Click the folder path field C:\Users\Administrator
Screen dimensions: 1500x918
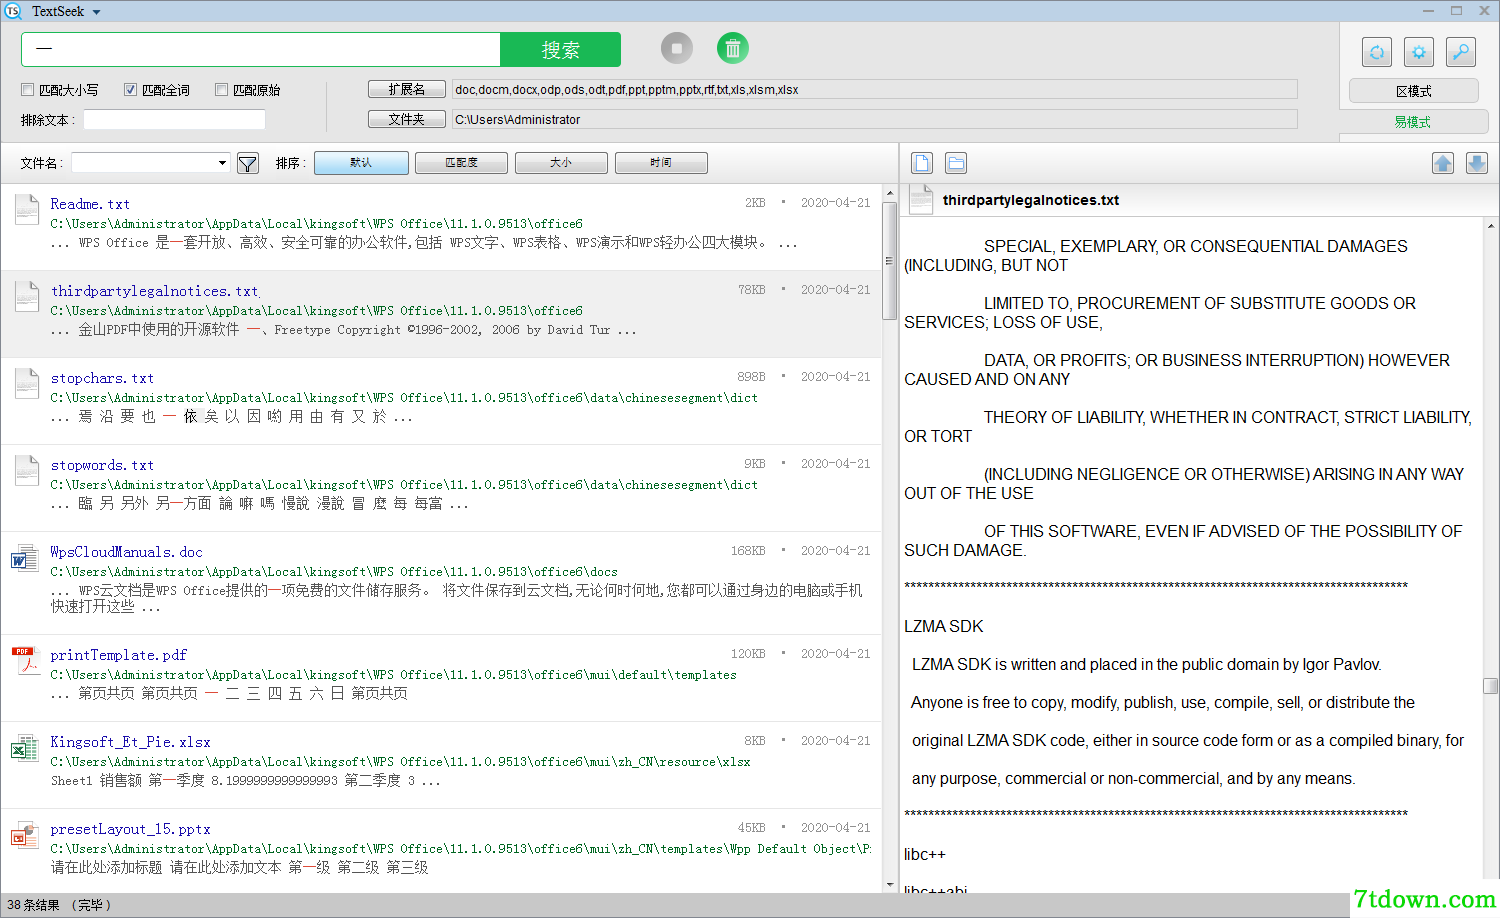875,119
